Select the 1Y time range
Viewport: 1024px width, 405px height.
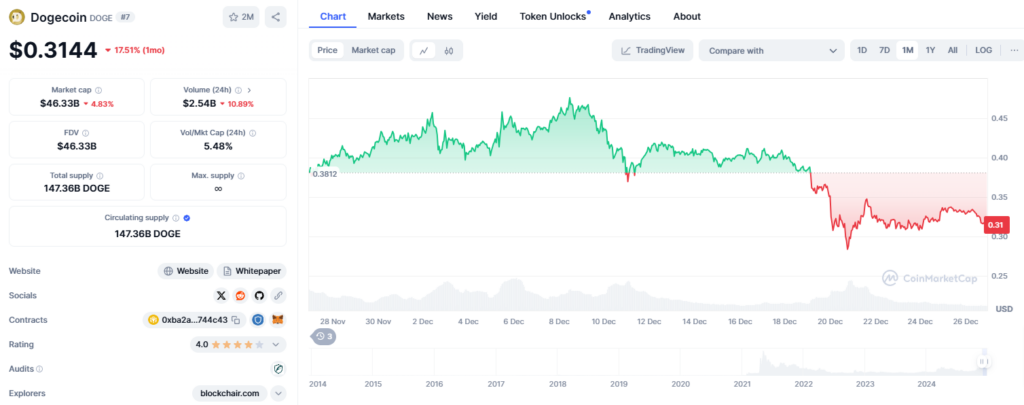[930, 51]
